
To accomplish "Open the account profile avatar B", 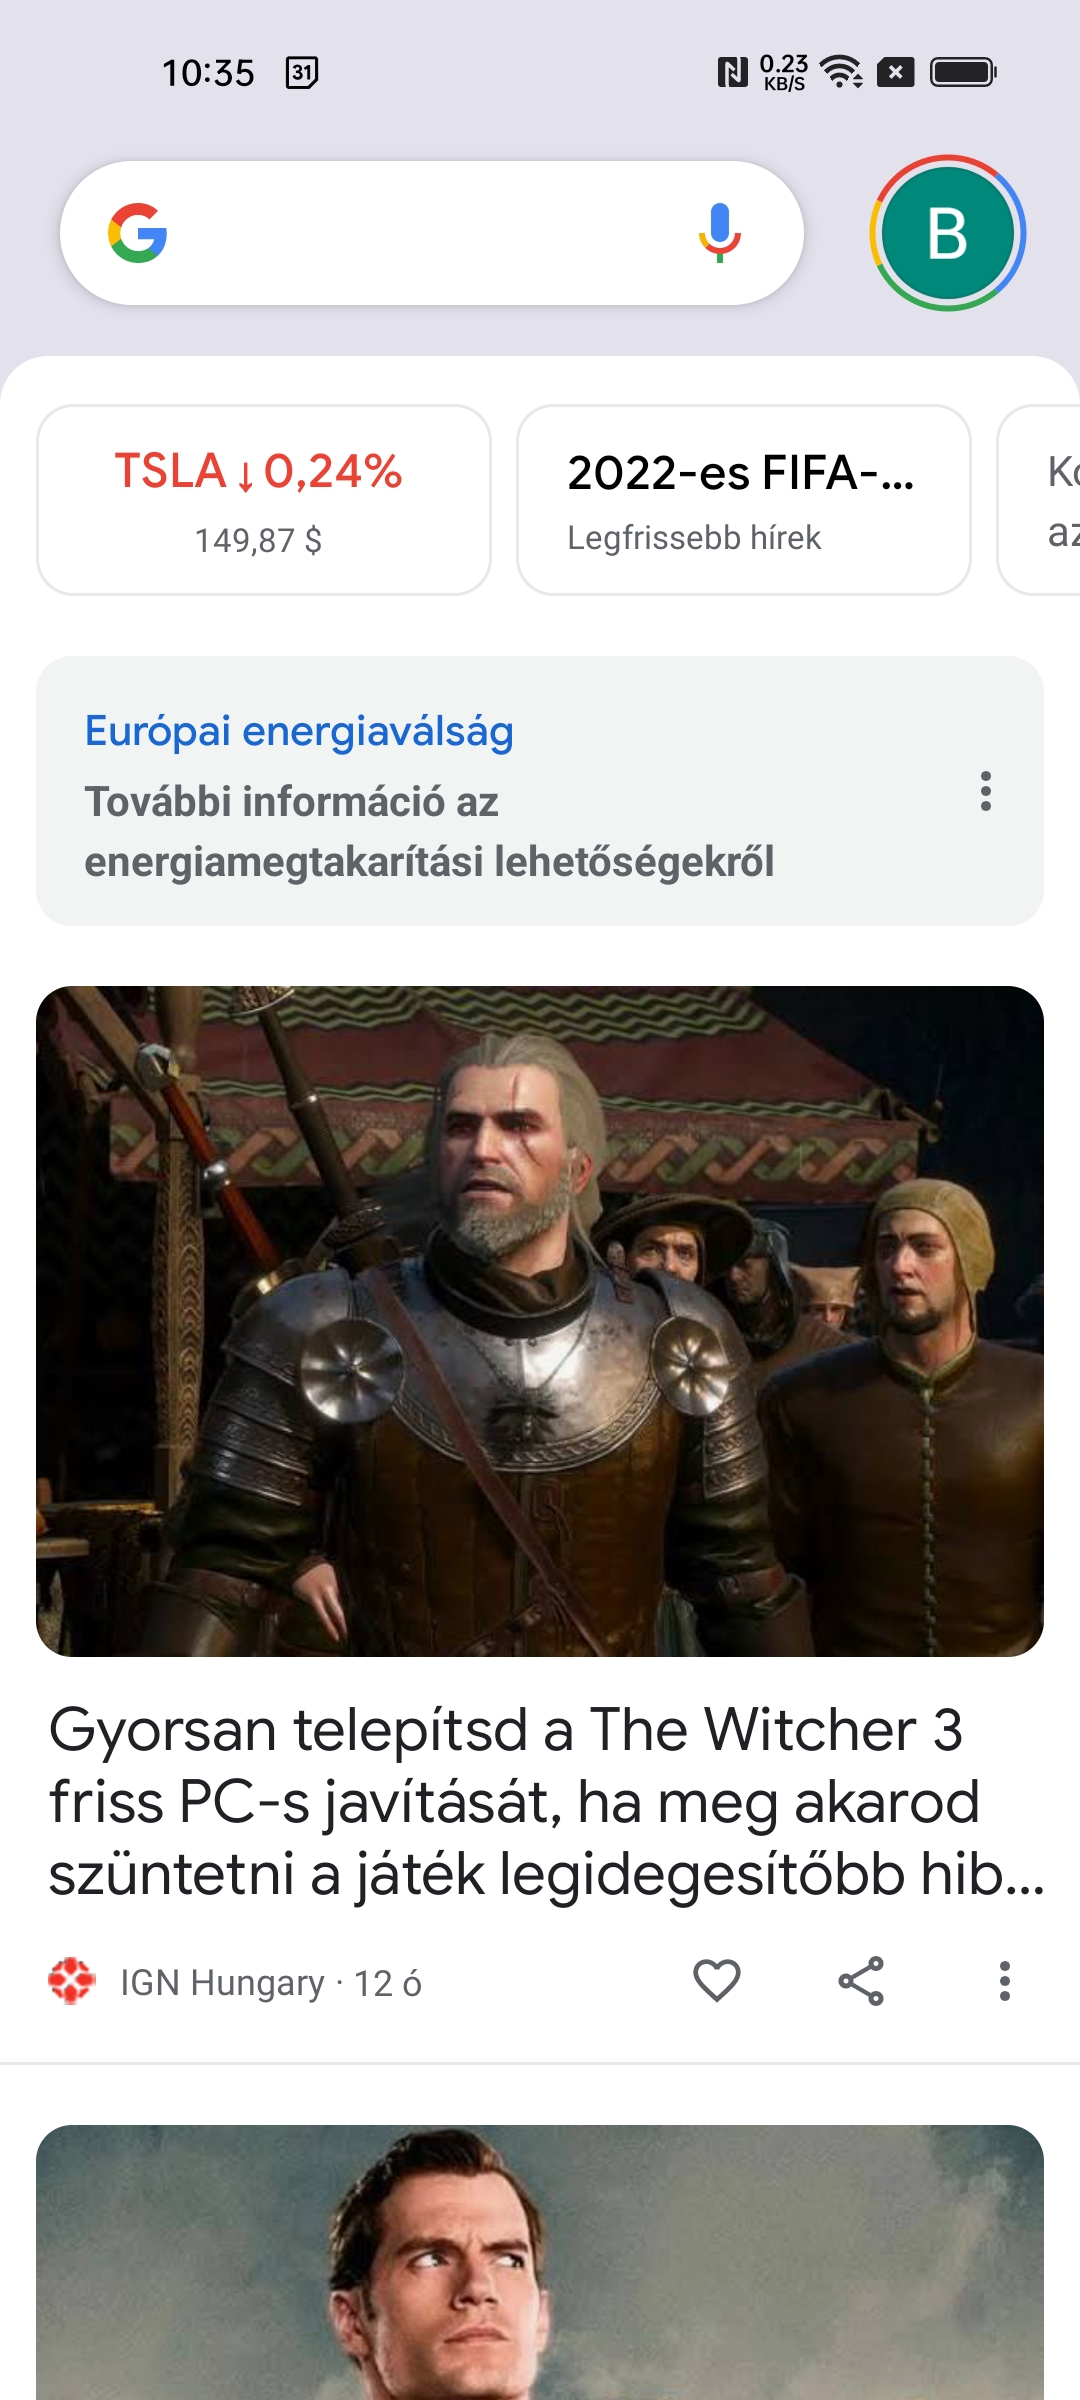I will click(x=947, y=233).
